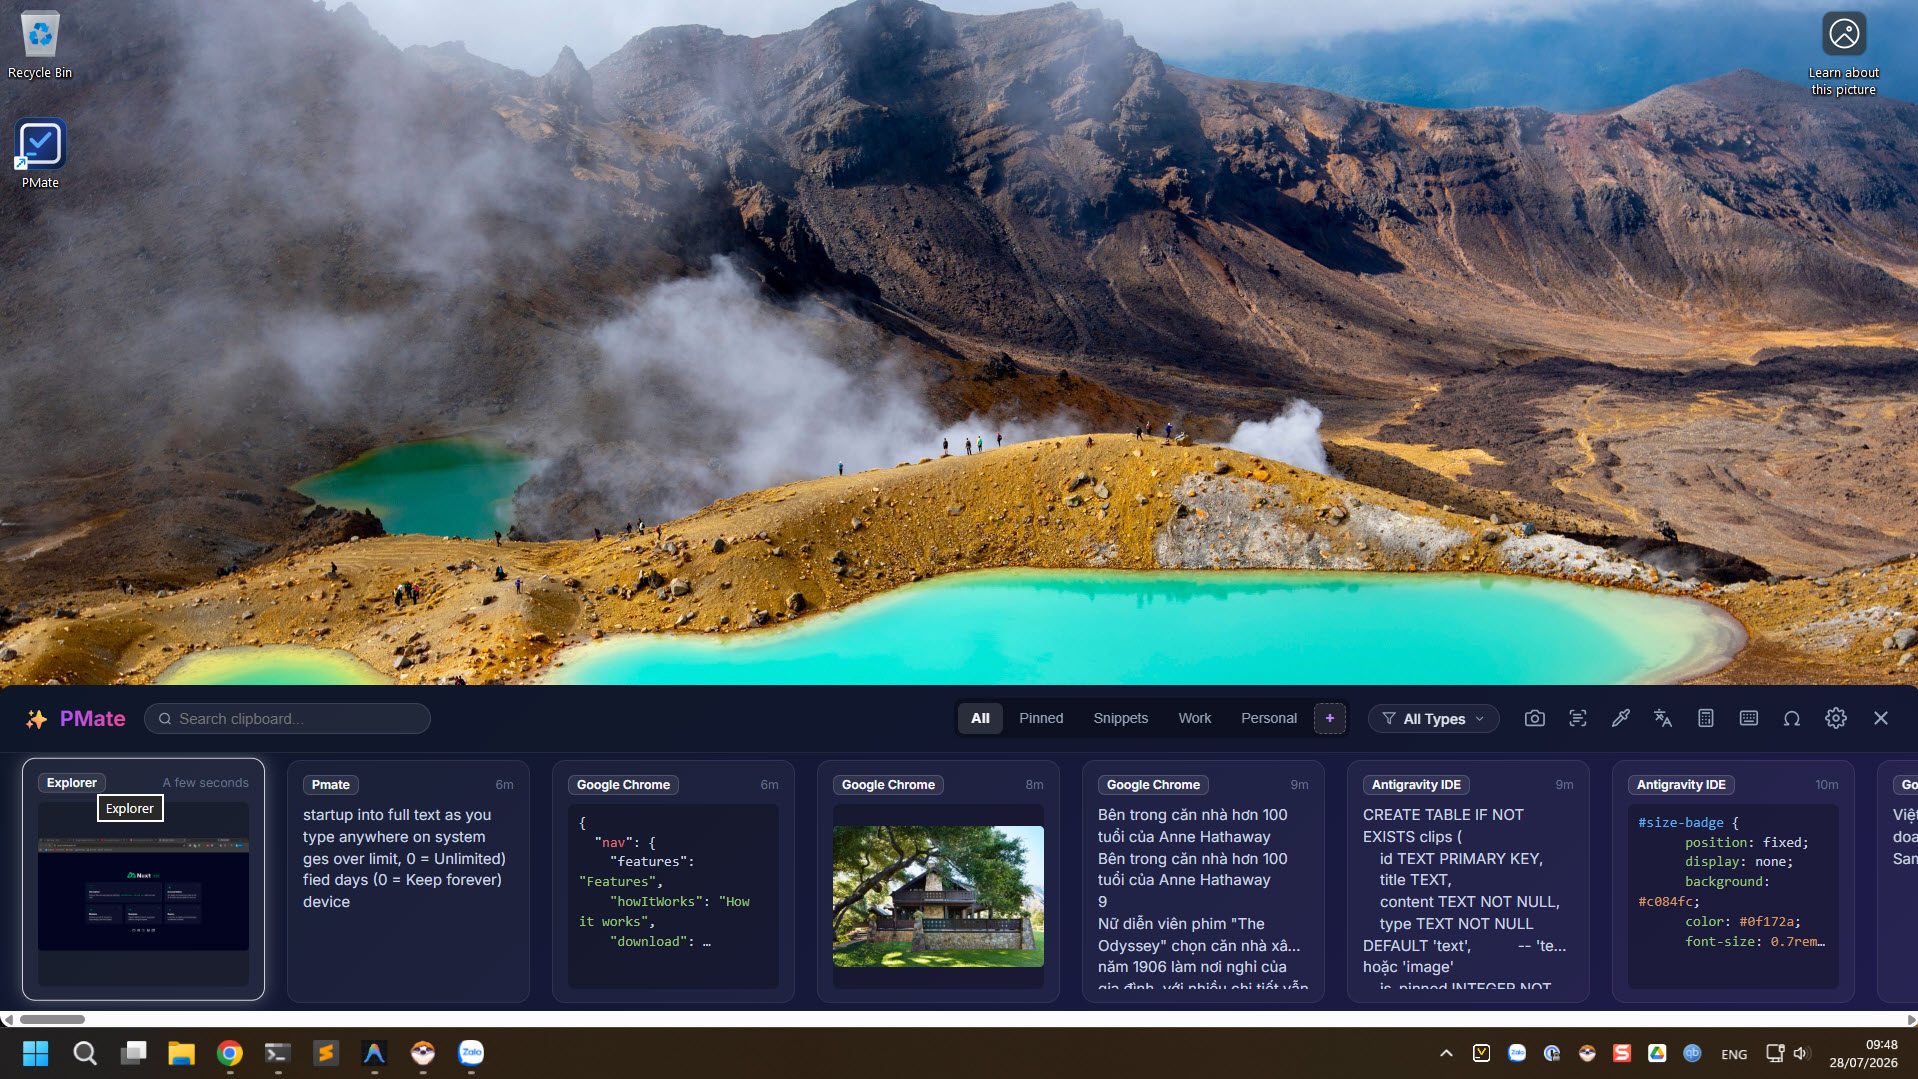Click the horizontal scrollbar thumb under clips
This screenshot has height=1079, width=1918.
[52, 1019]
